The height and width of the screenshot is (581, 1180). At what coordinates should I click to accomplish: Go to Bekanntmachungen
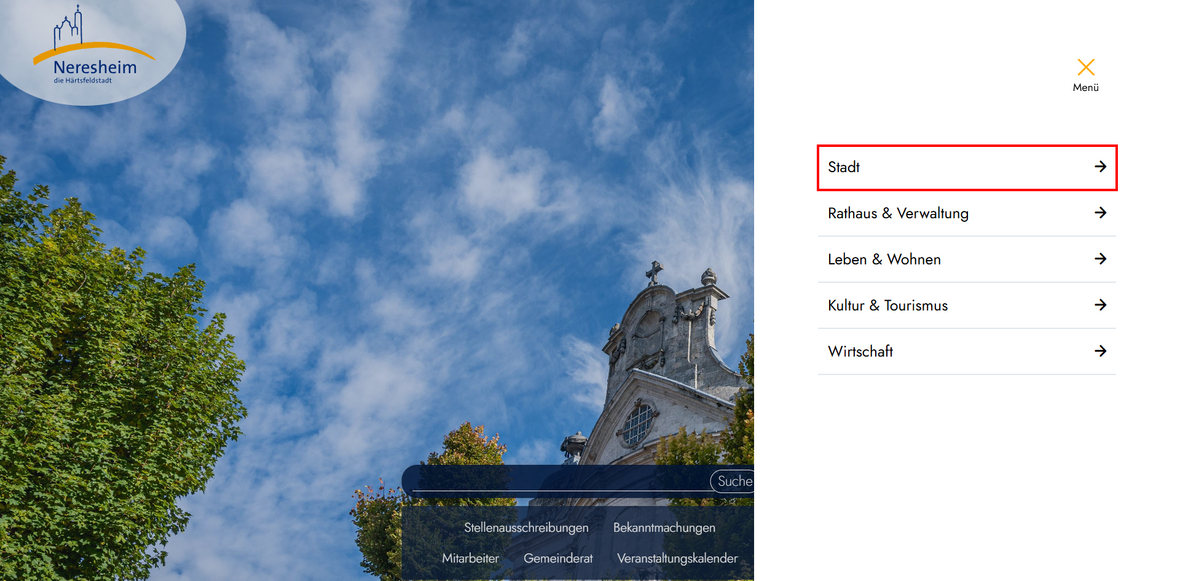click(664, 527)
